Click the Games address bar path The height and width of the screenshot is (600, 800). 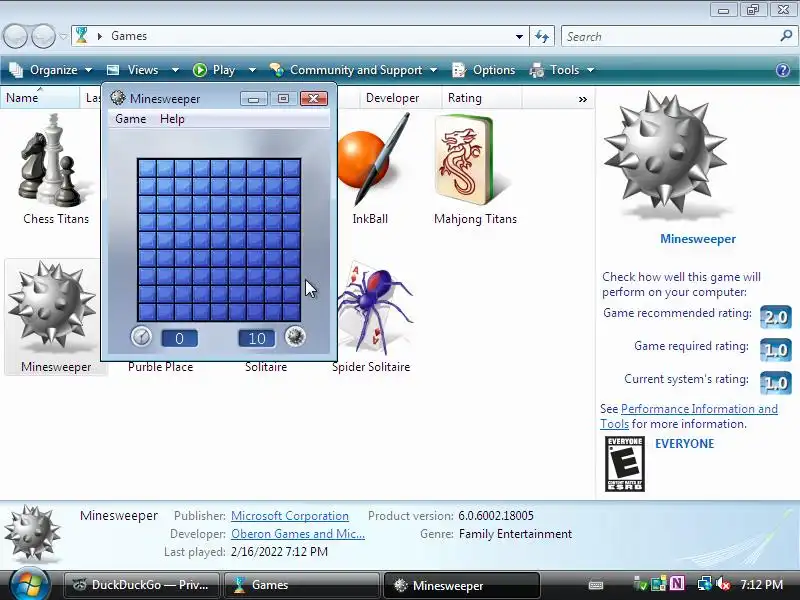(129, 36)
